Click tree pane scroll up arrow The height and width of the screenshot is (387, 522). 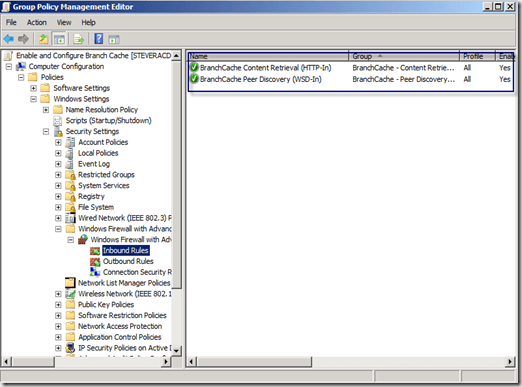coord(177,55)
